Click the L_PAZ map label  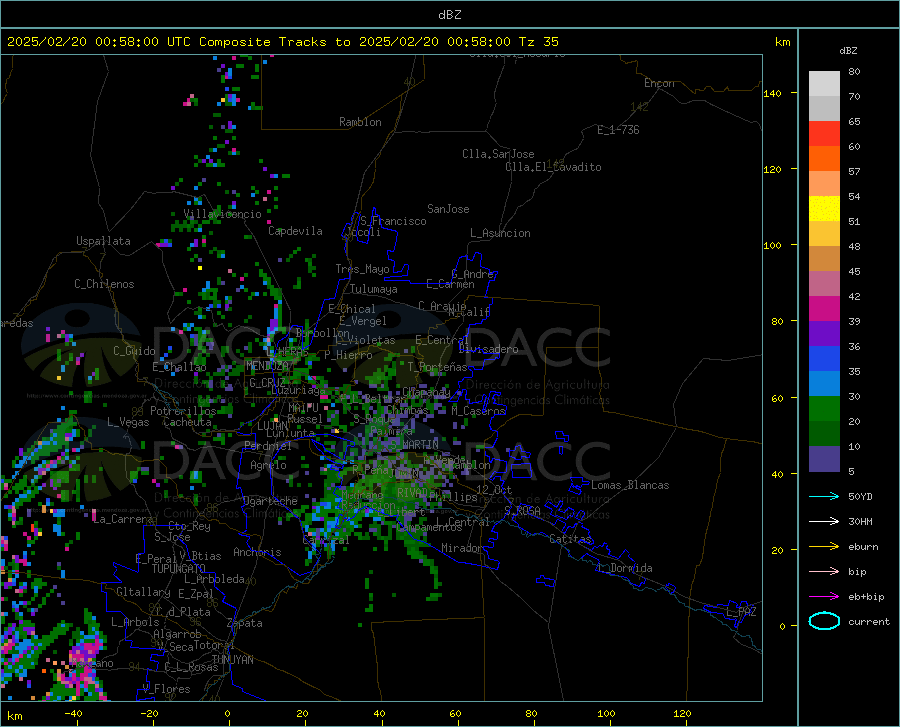741,612
